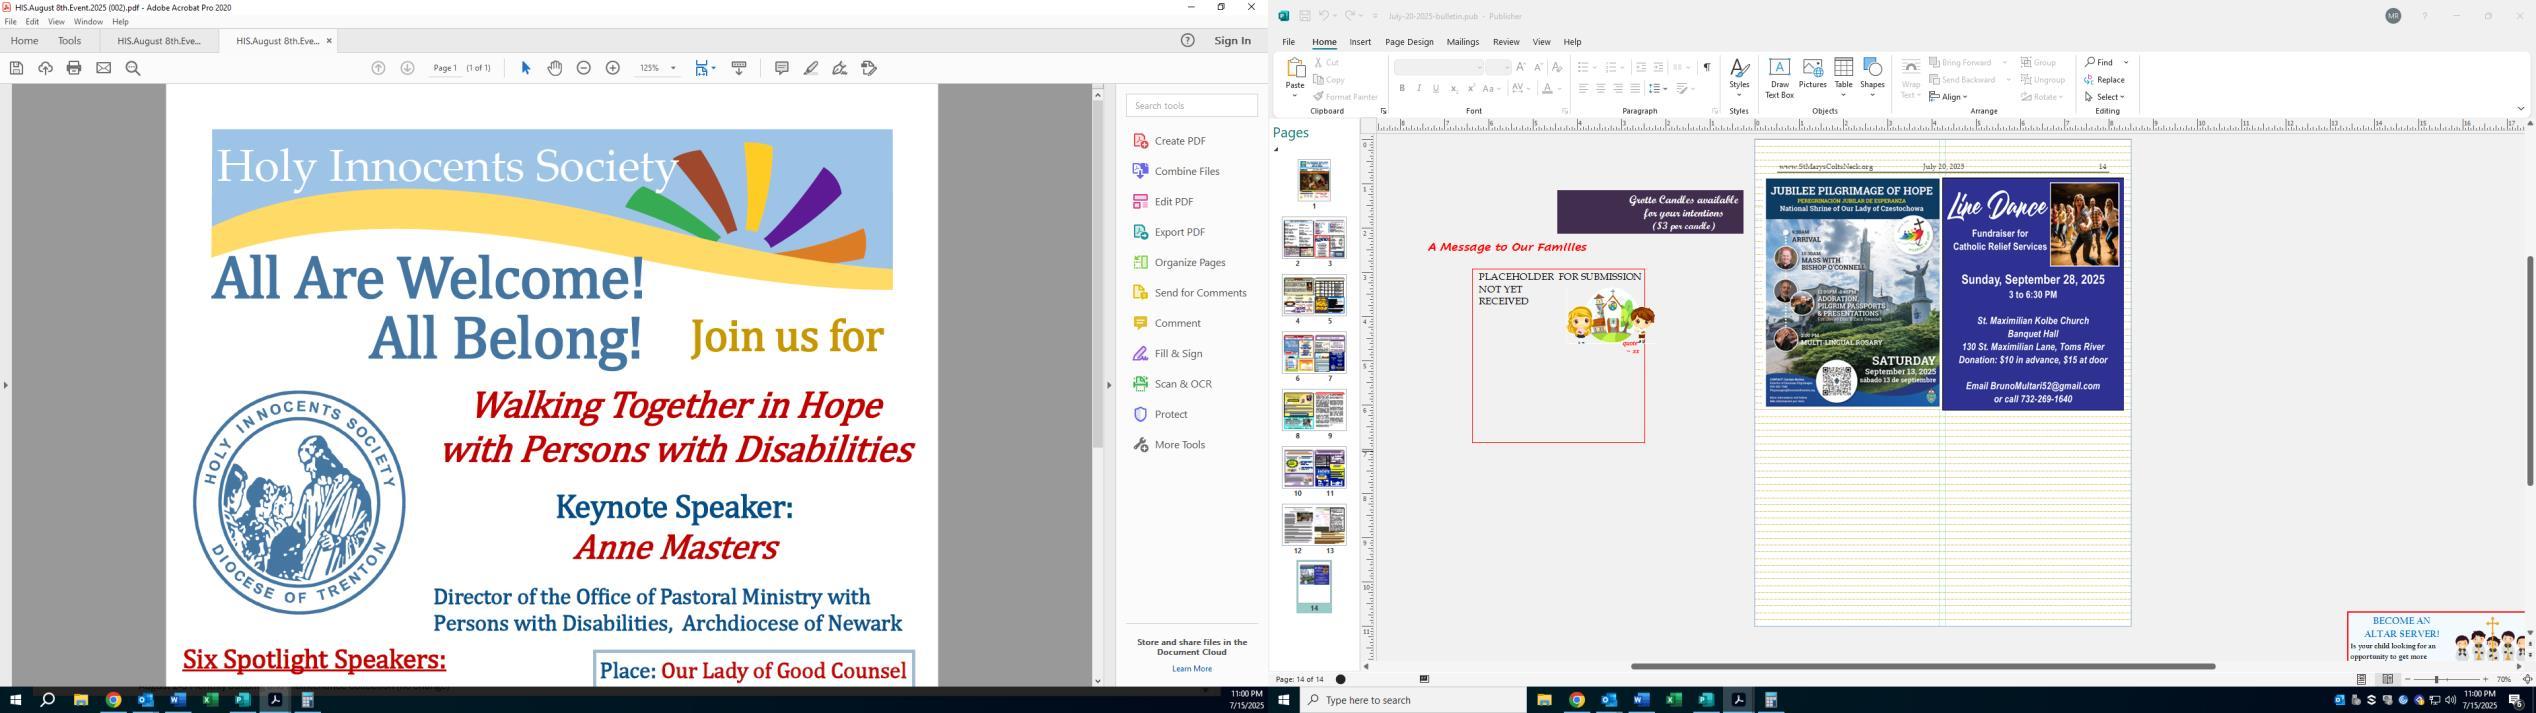Open the Insert tab in Publisher
Viewport: 2536px width, 713px height.
(1360, 42)
